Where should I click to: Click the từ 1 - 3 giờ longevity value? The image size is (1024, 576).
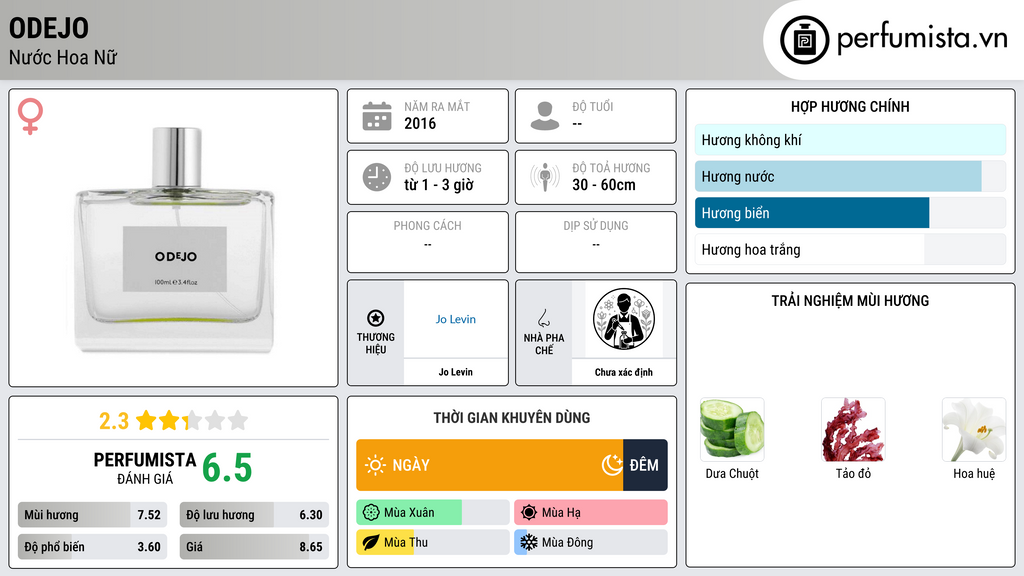pos(439,185)
